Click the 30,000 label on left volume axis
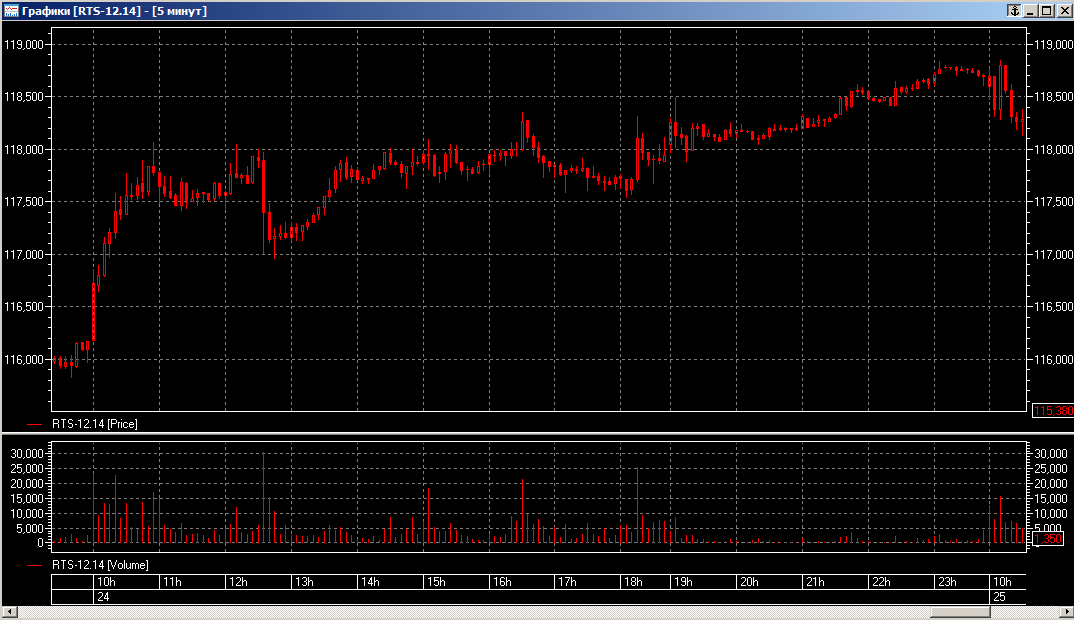The width and height of the screenshot is (1074, 620). pyautogui.click(x=27, y=453)
